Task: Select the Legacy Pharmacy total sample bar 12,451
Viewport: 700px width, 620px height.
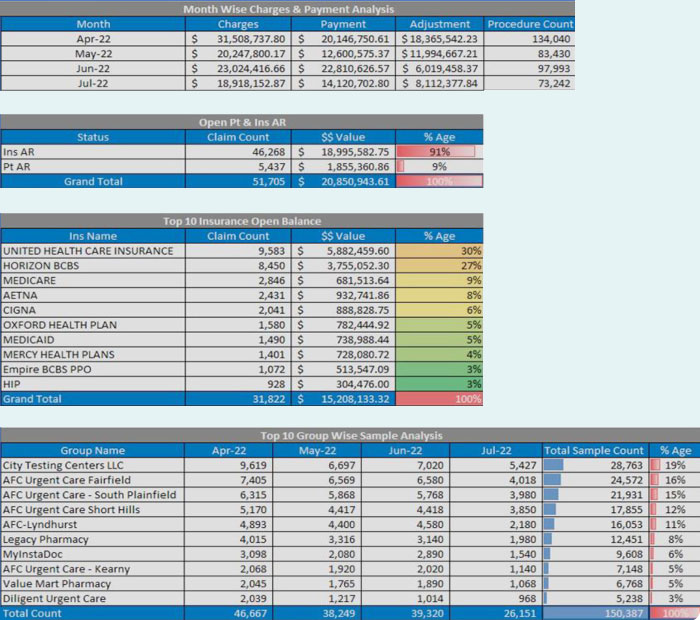Action: coord(596,540)
